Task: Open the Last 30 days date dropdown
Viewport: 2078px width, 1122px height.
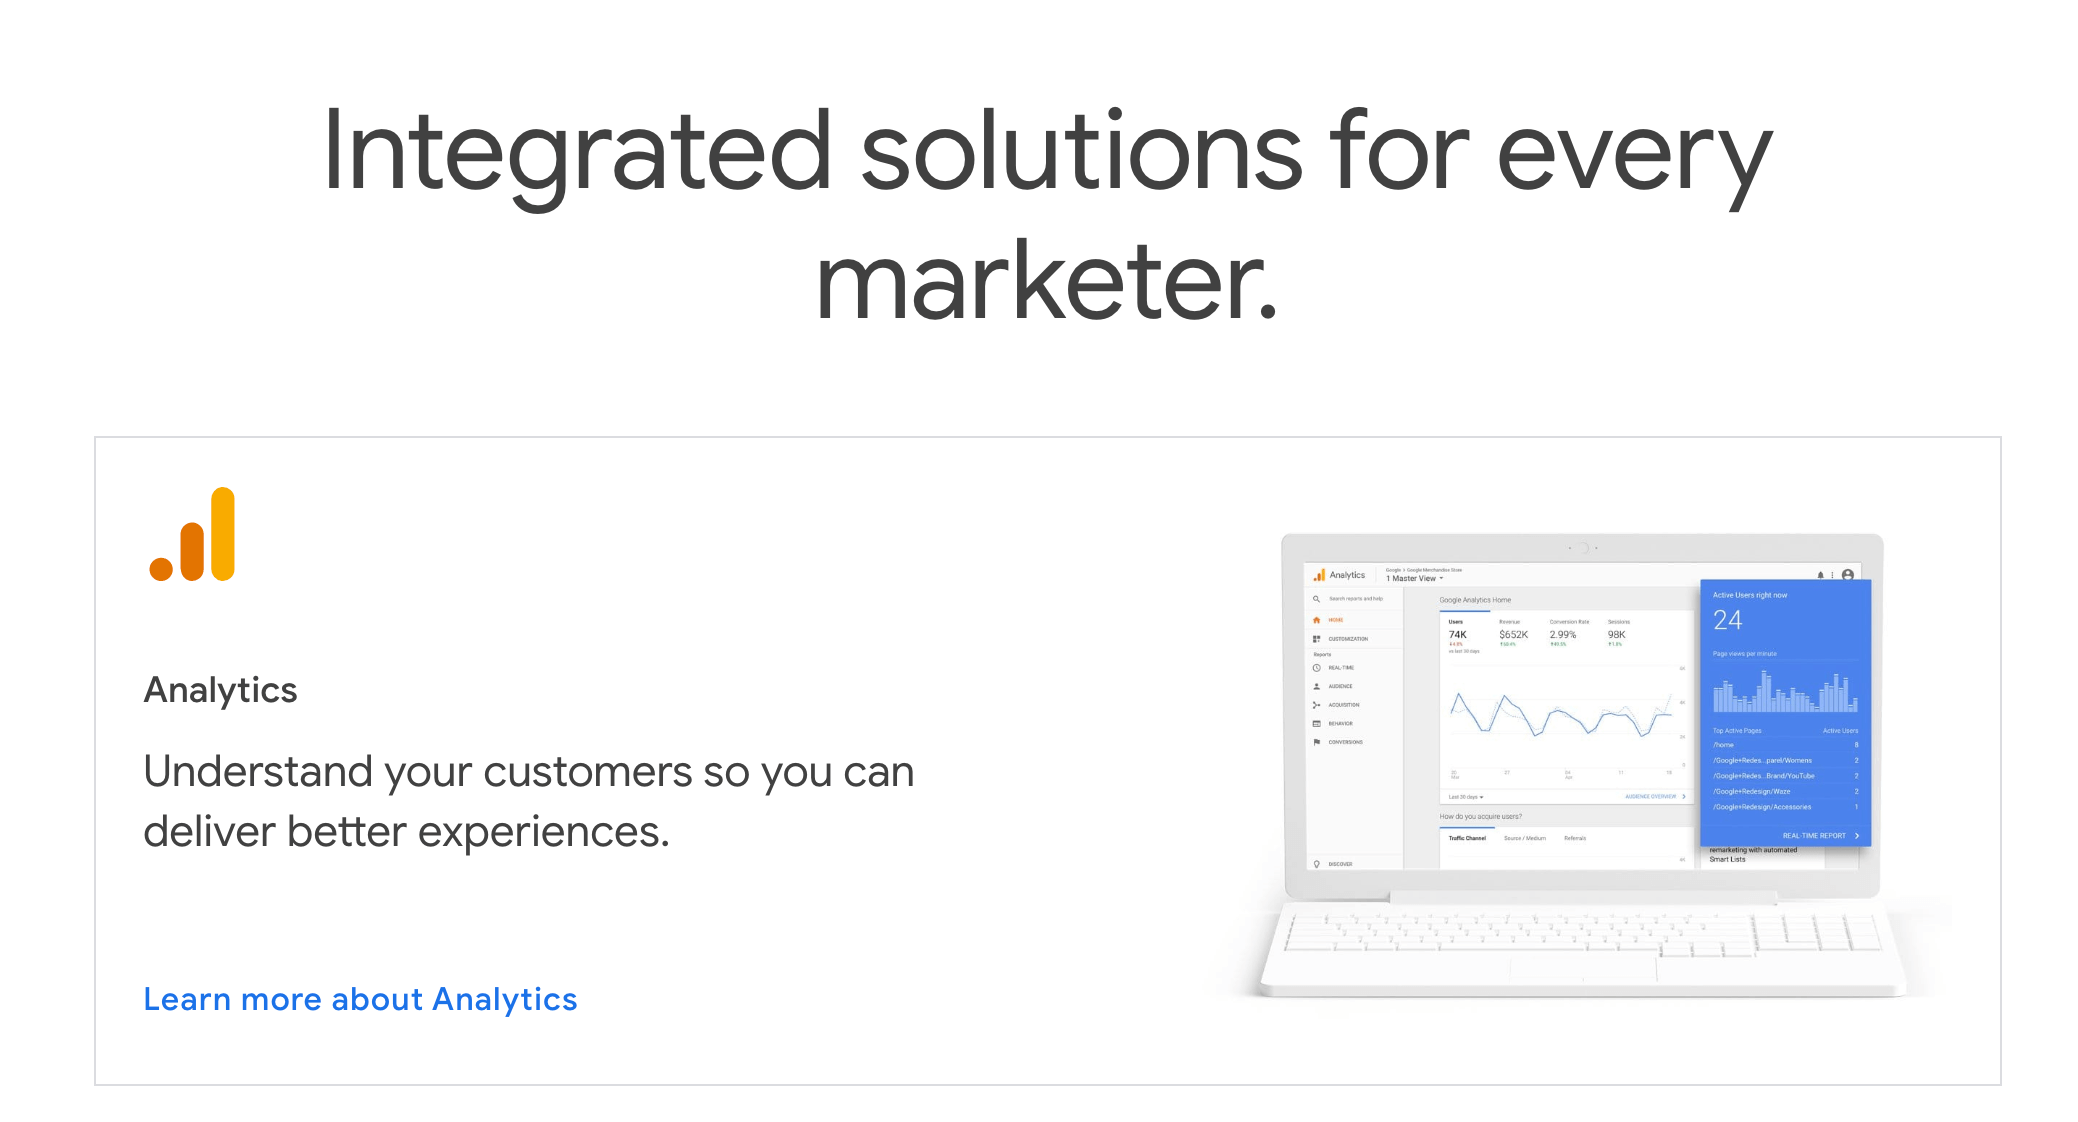Action: click(1466, 797)
